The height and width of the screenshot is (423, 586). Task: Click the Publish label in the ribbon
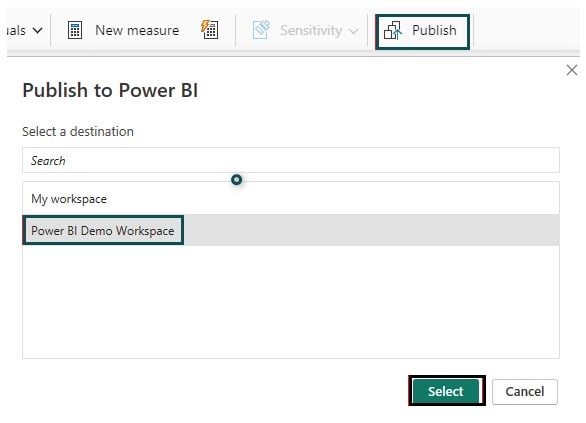pos(434,30)
